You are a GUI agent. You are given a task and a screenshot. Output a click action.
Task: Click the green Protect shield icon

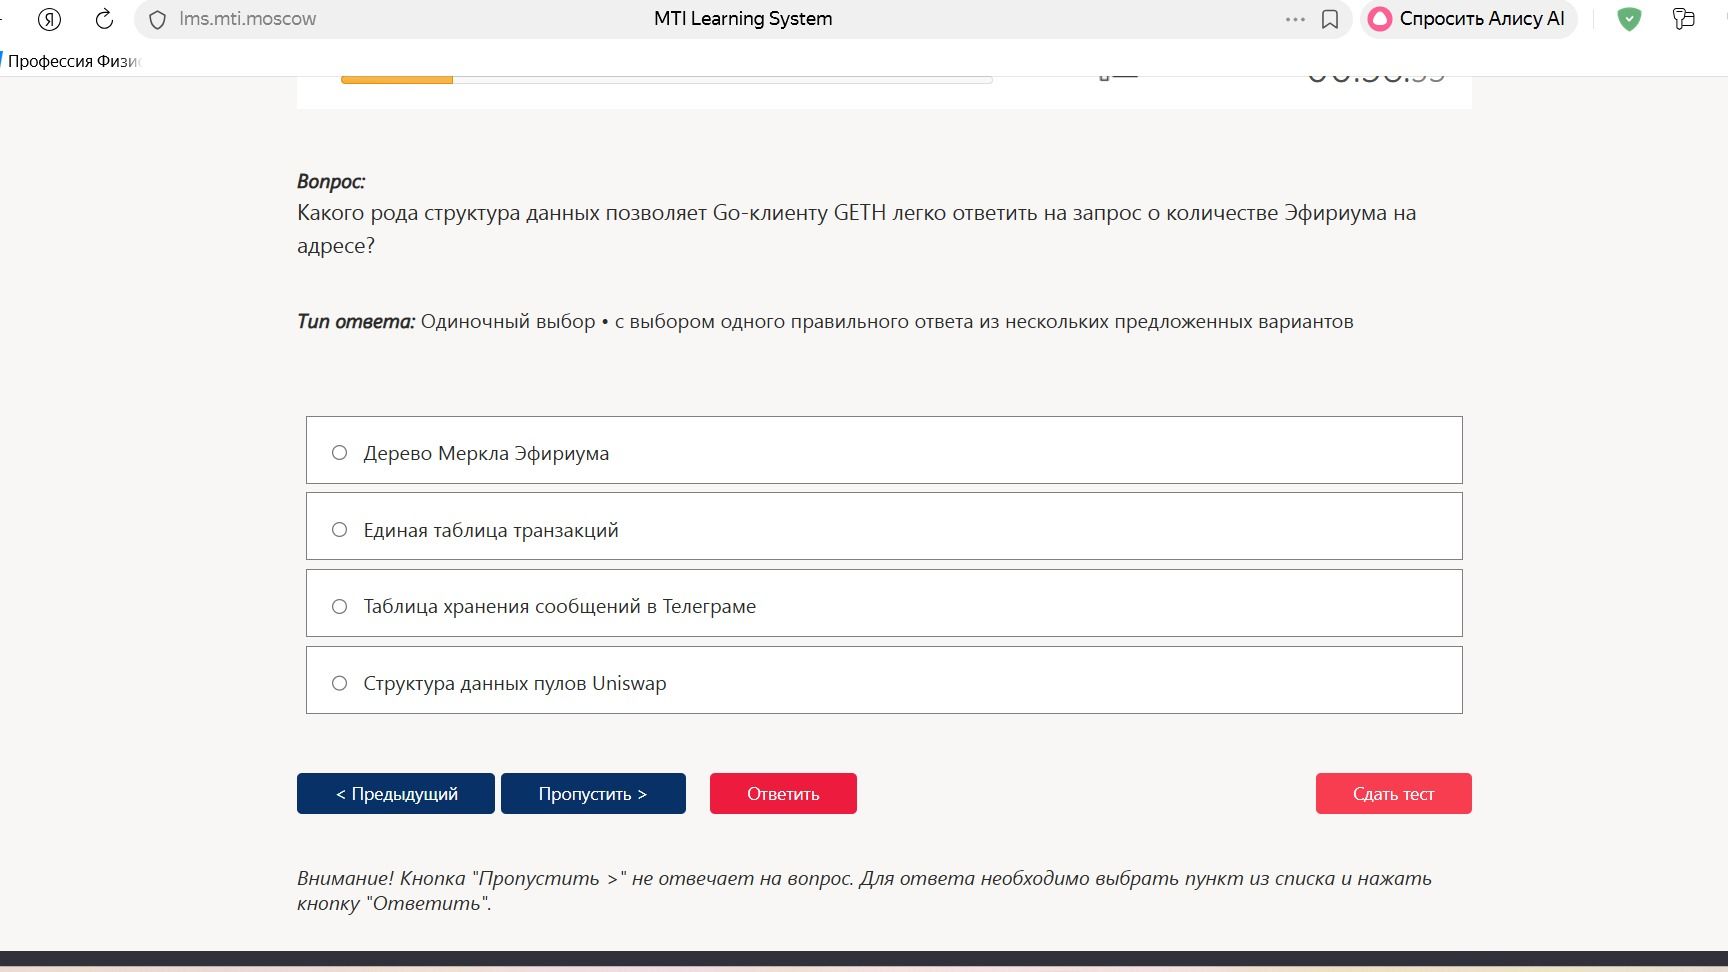1629,19
